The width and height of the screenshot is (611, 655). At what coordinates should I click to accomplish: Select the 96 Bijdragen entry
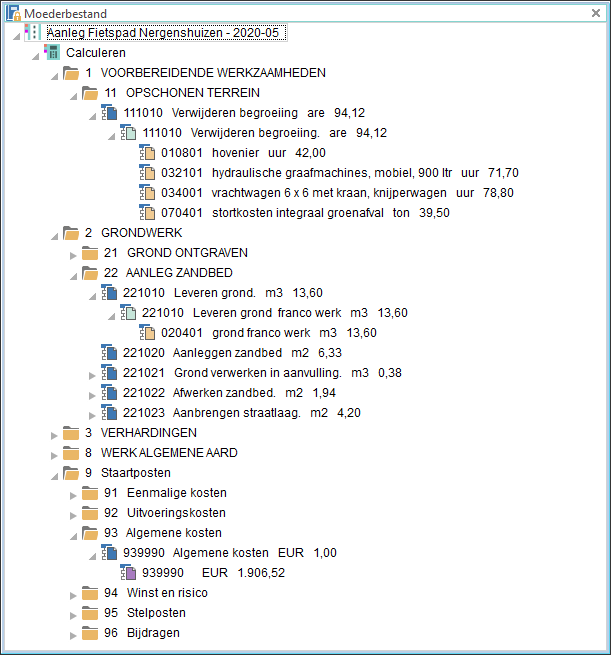point(144,633)
